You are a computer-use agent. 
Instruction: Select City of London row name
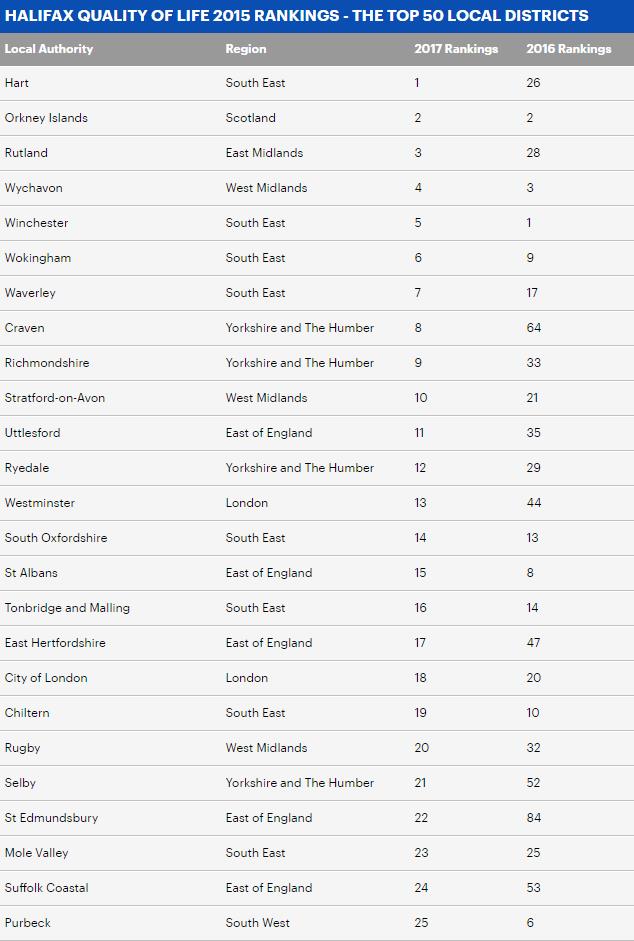click(46, 678)
